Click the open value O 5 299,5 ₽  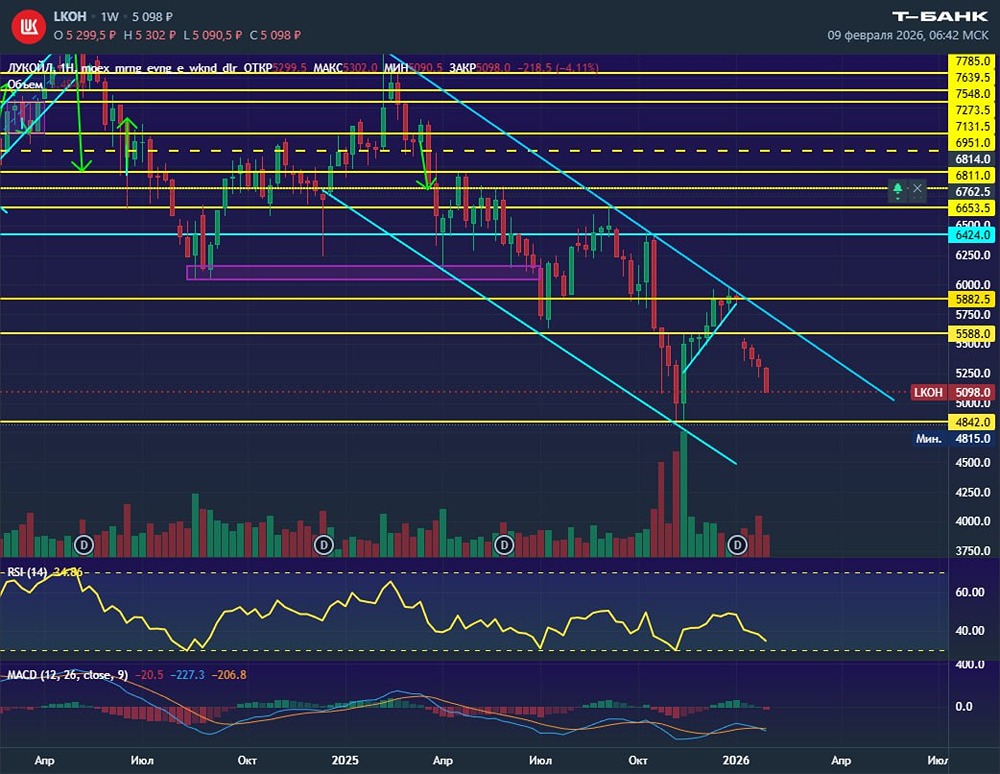pos(85,35)
